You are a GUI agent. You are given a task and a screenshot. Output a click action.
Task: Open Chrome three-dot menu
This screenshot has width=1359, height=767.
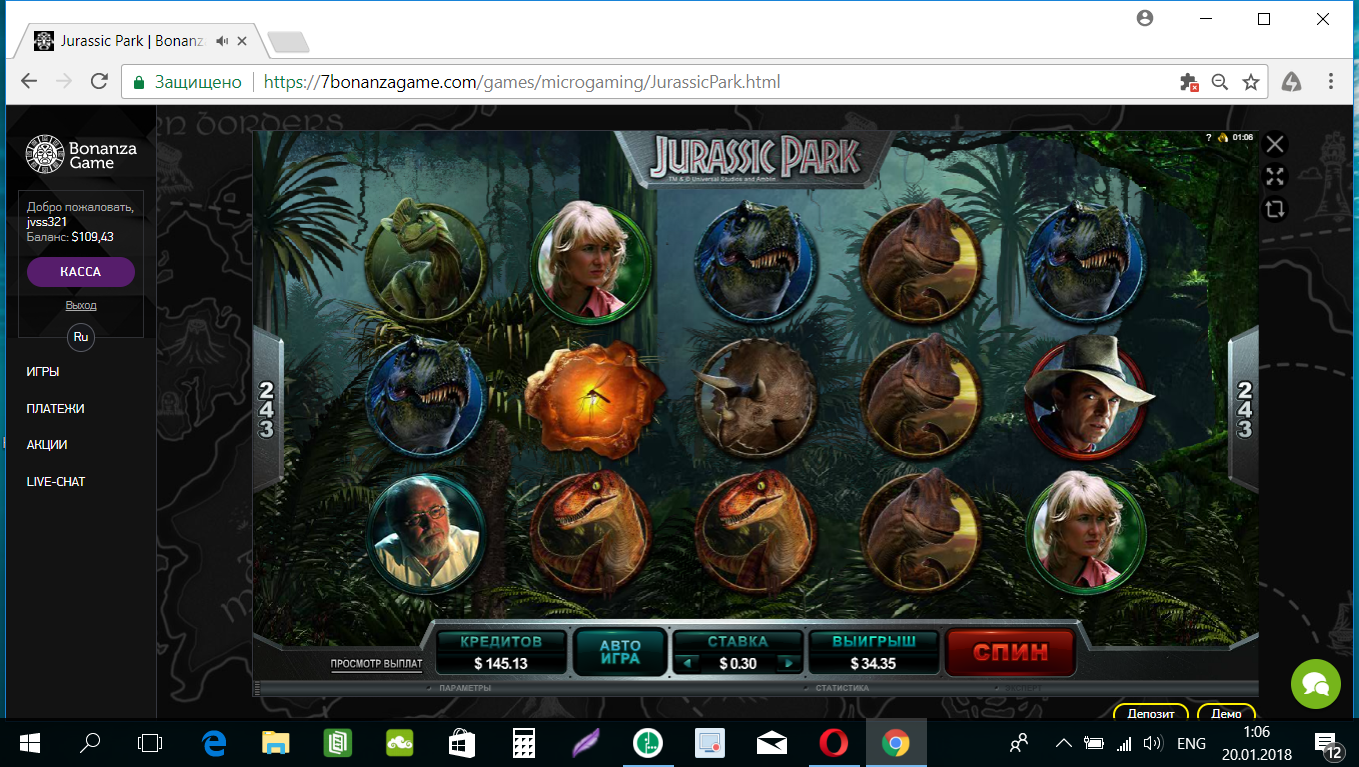pyautogui.click(x=1331, y=82)
